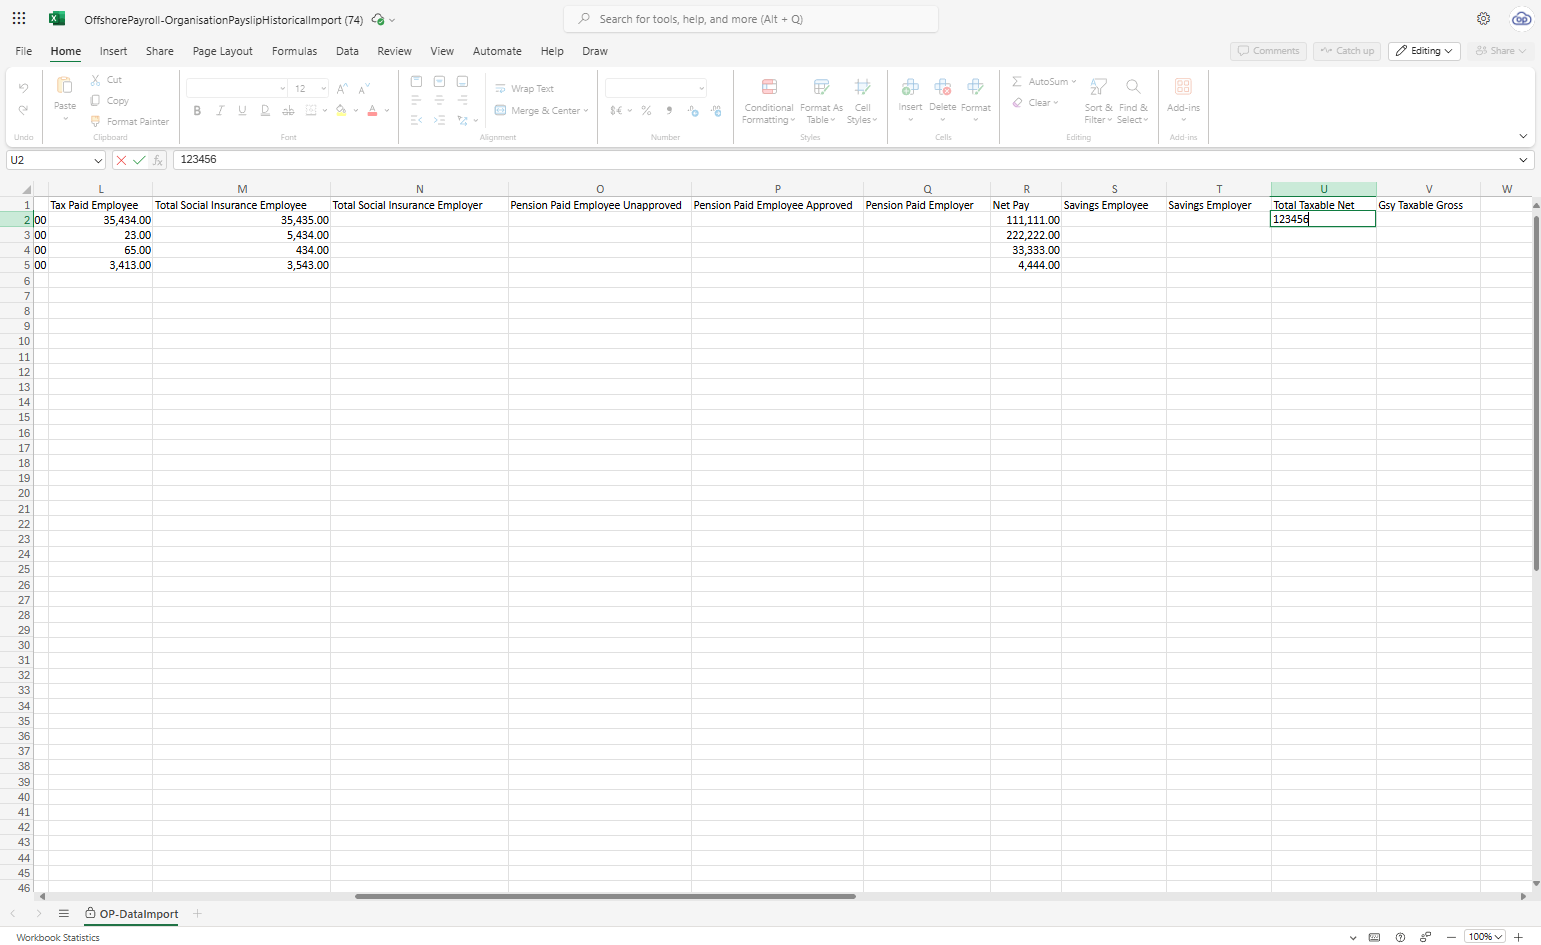This screenshot has height=945, width=1541.
Task: Open the font size 12 dropdown
Action: (x=324, y=88)
